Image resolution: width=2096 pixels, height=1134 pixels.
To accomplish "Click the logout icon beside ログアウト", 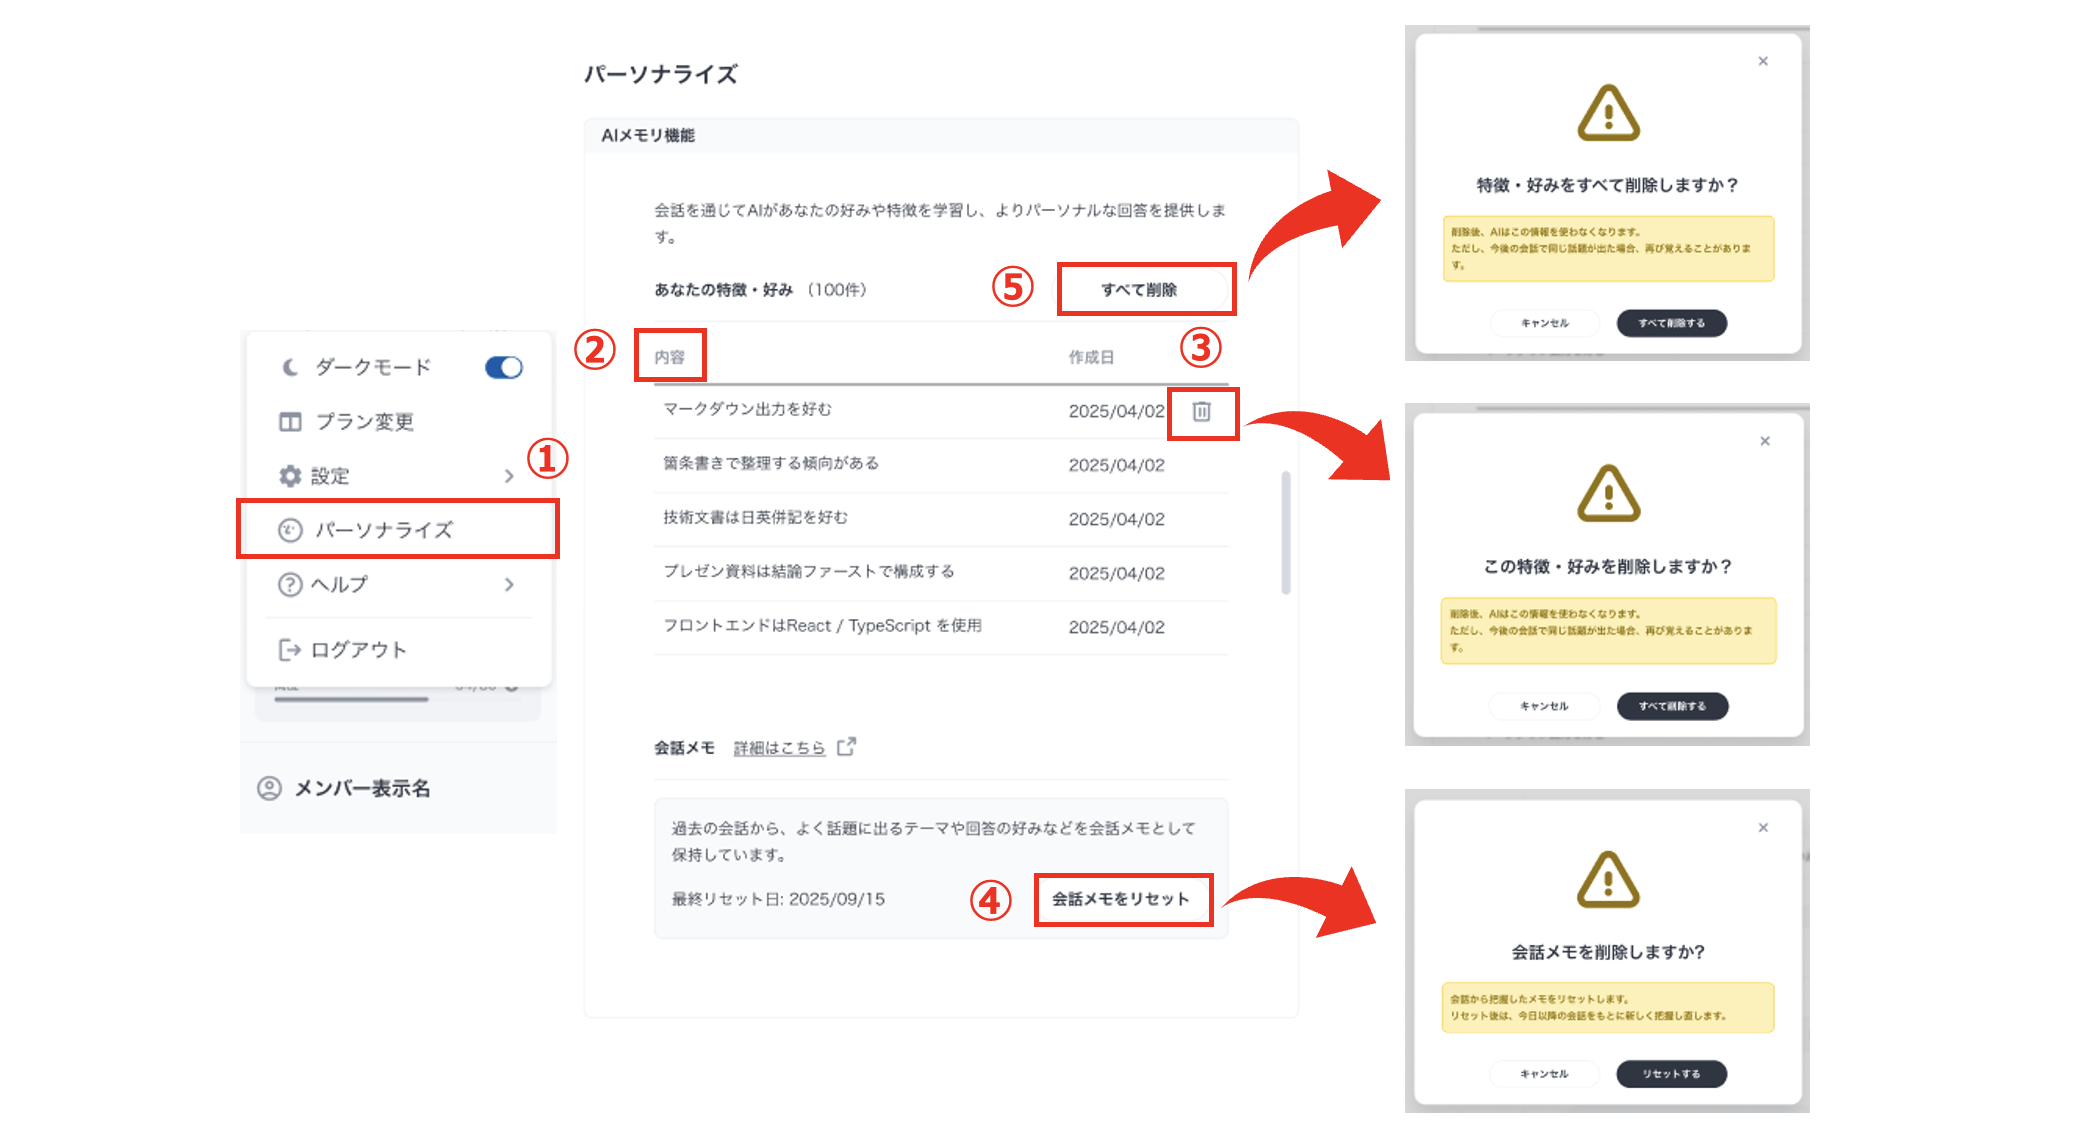I will click(x=289, y=649).
